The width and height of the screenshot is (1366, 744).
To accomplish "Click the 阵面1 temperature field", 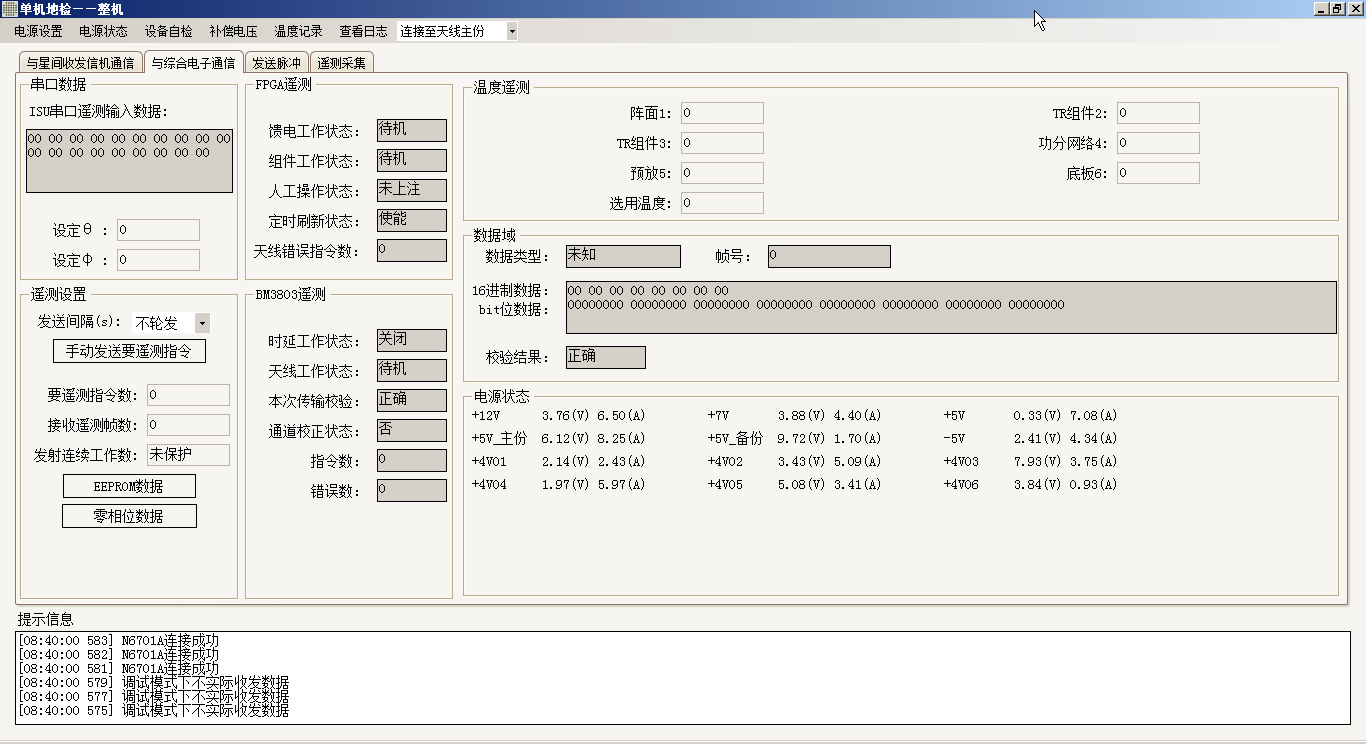I will tap(722, 113).
